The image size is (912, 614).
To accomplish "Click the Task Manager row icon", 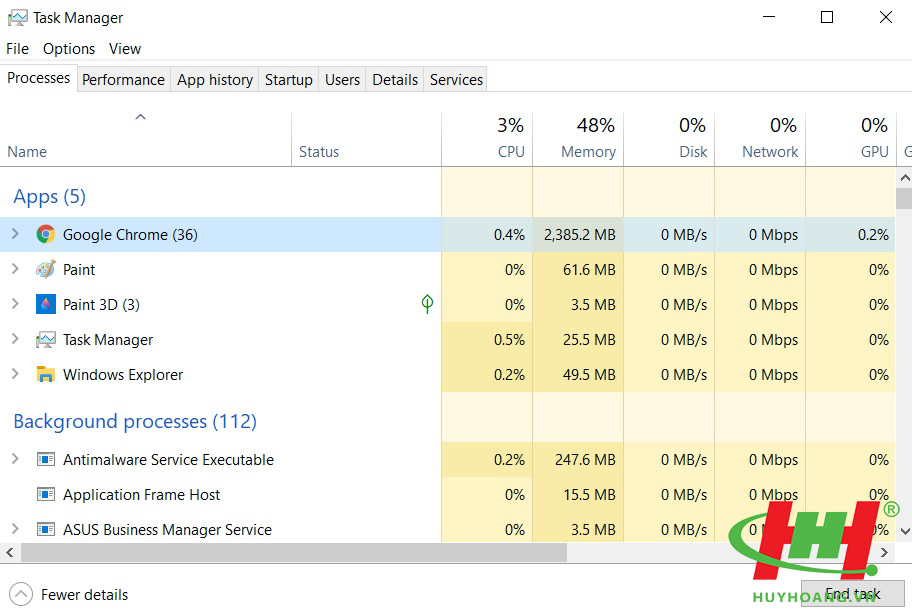I will tap(45, 340).
